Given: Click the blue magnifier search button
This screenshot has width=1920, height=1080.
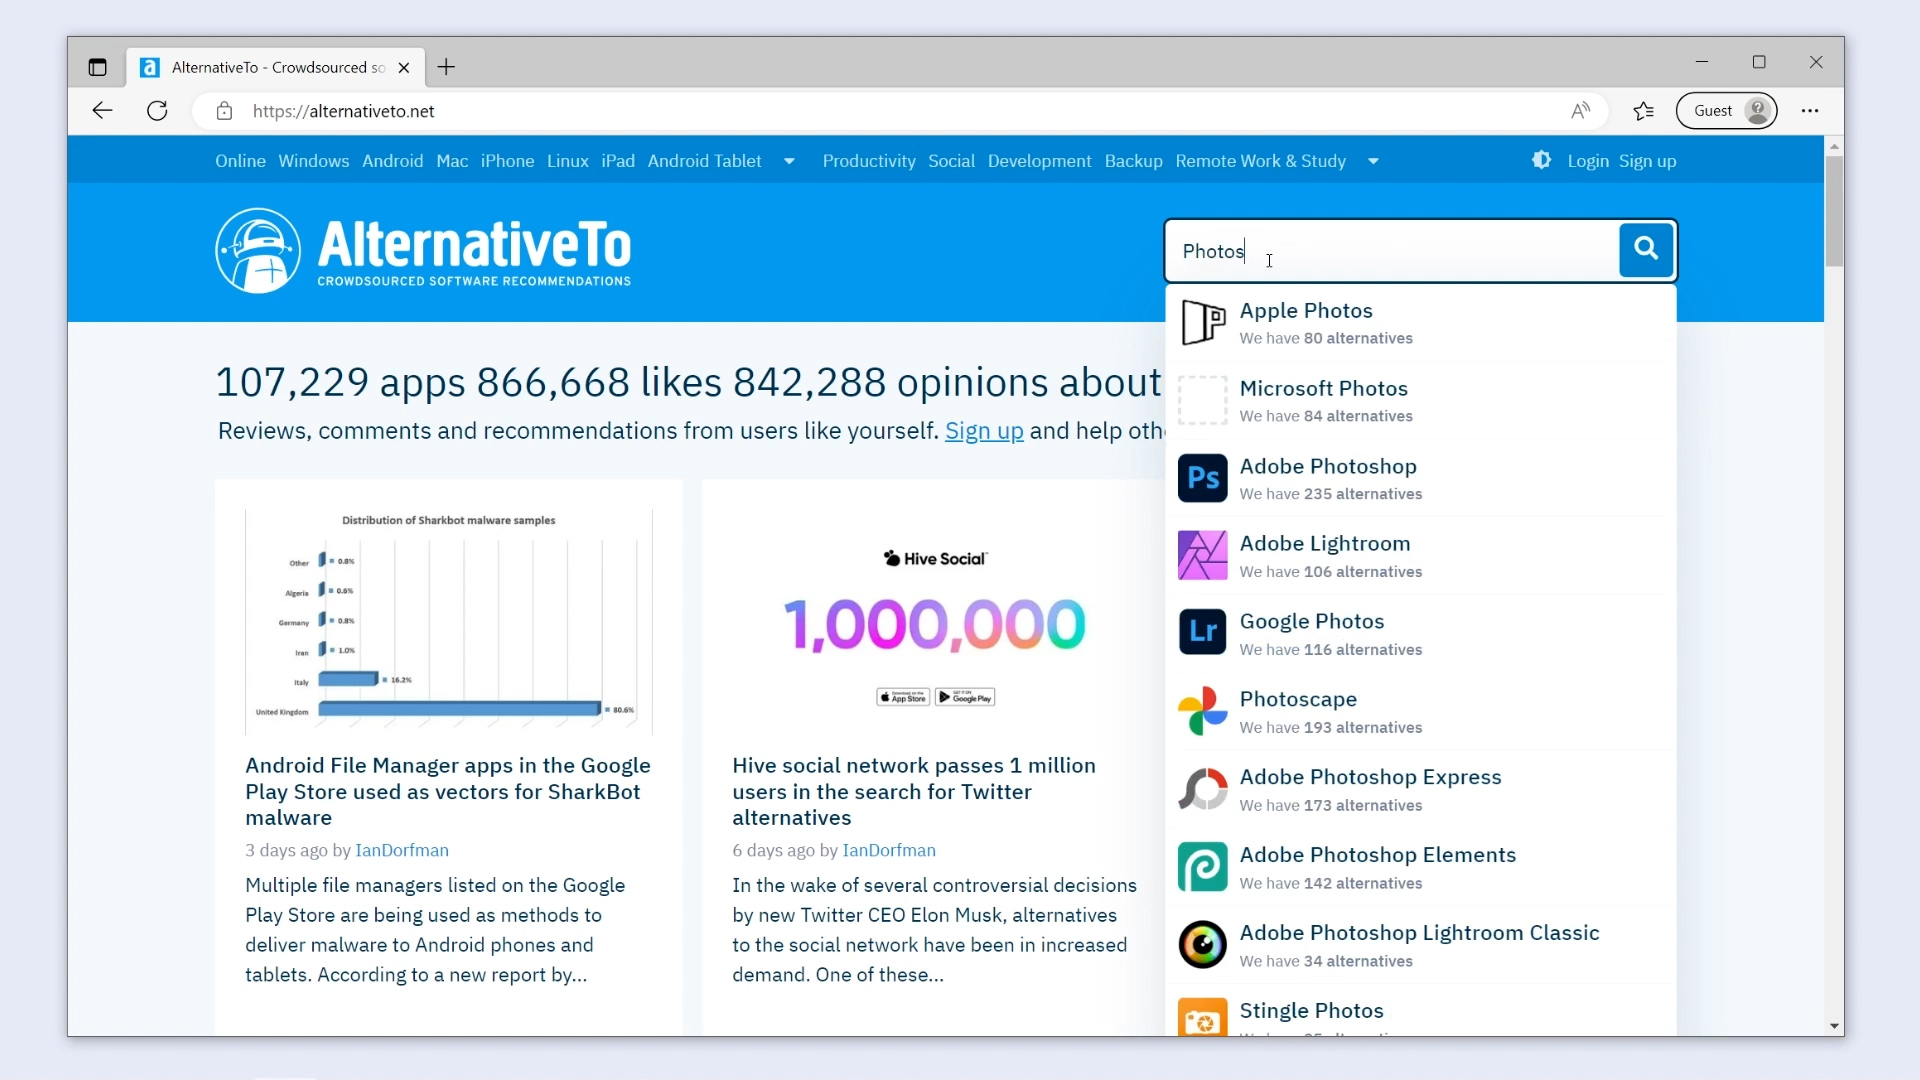Looking at the screenshot, I should [1645, 249].
